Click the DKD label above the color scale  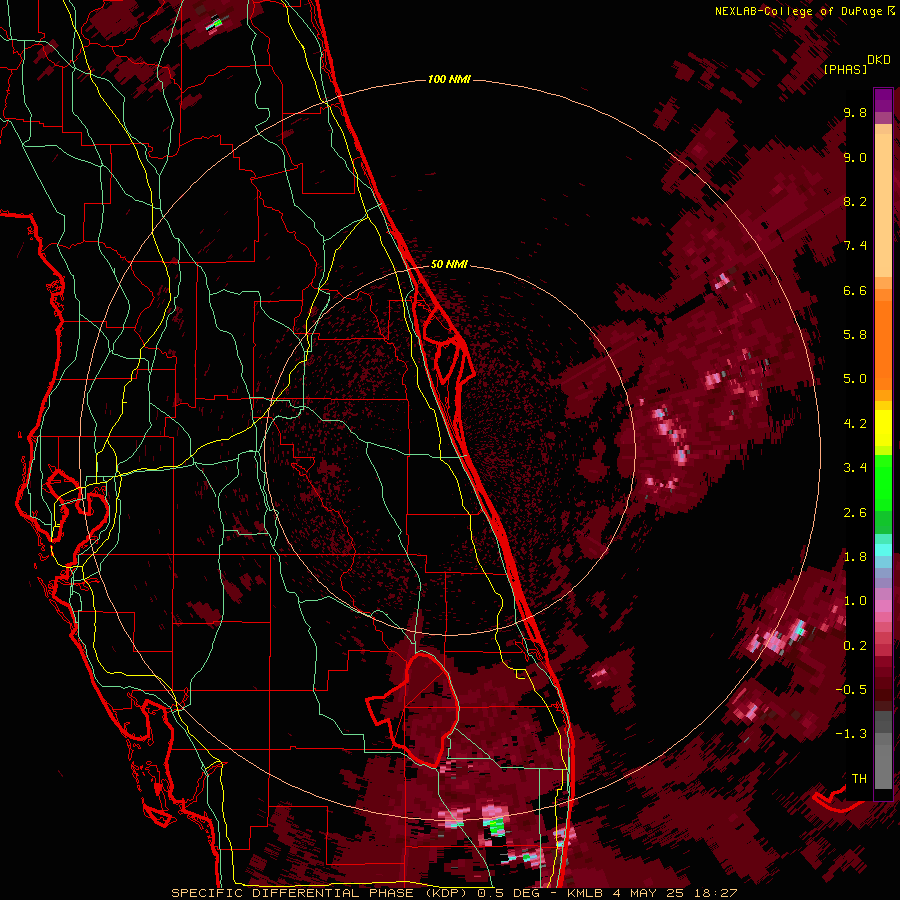click(879, 60)
